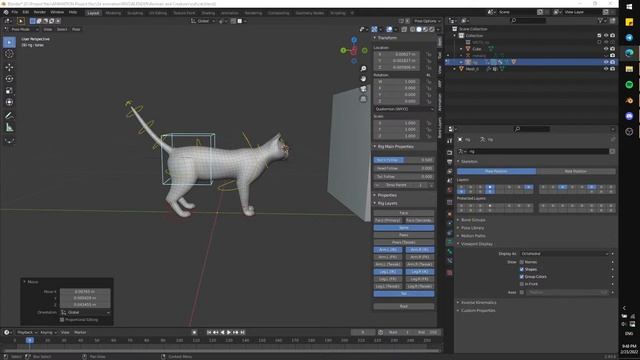Open the Display As dropdown

click(x=564, y=254)
